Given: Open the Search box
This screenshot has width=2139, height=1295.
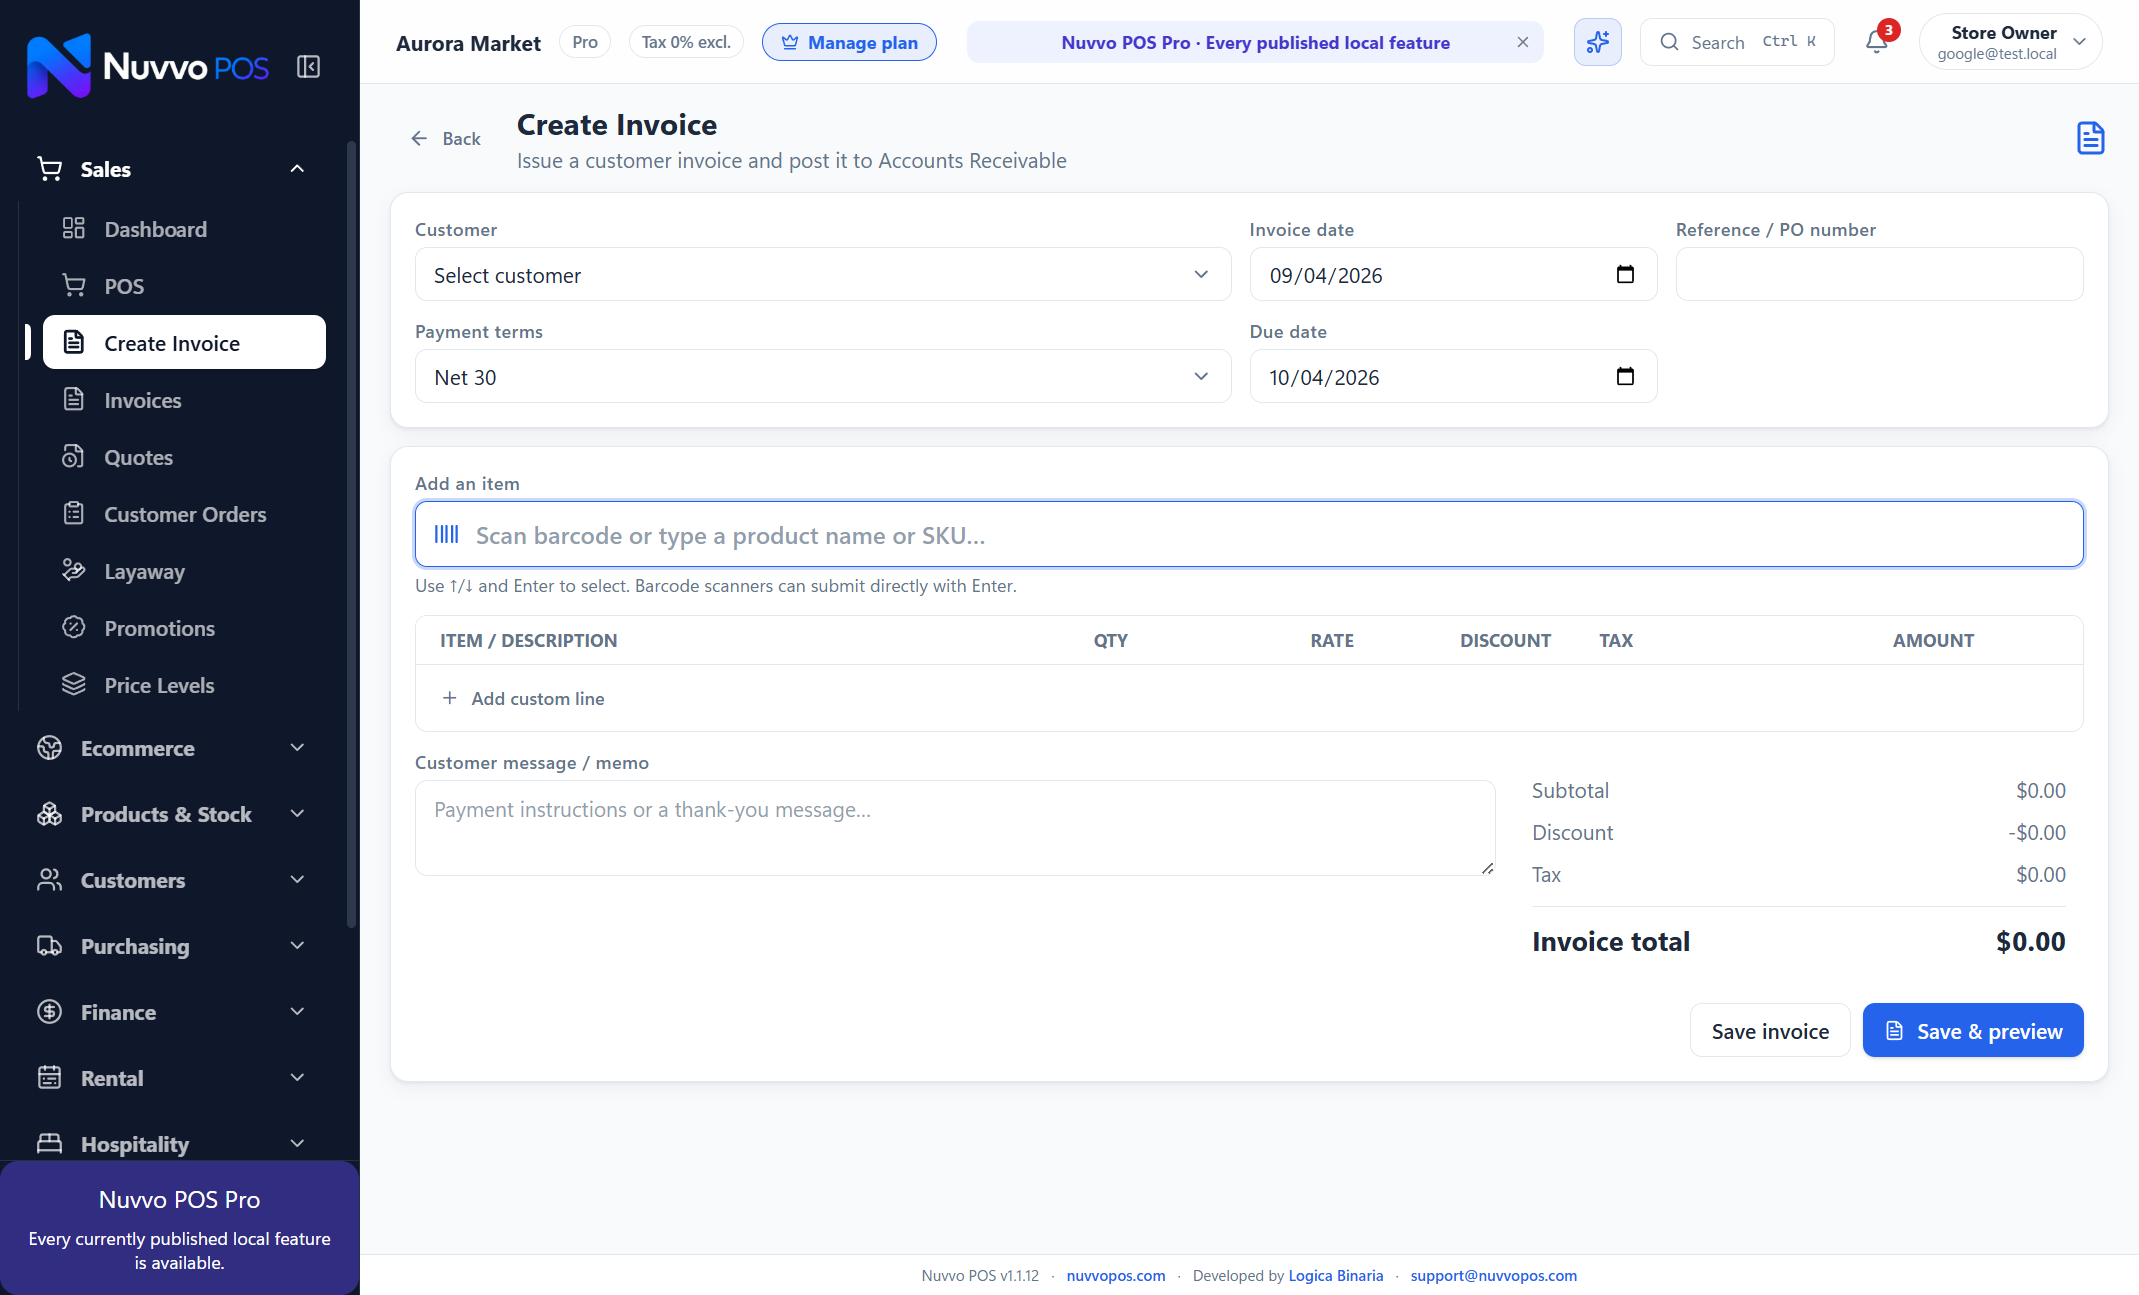Looking at the screenshot, I should [1737, 42].
